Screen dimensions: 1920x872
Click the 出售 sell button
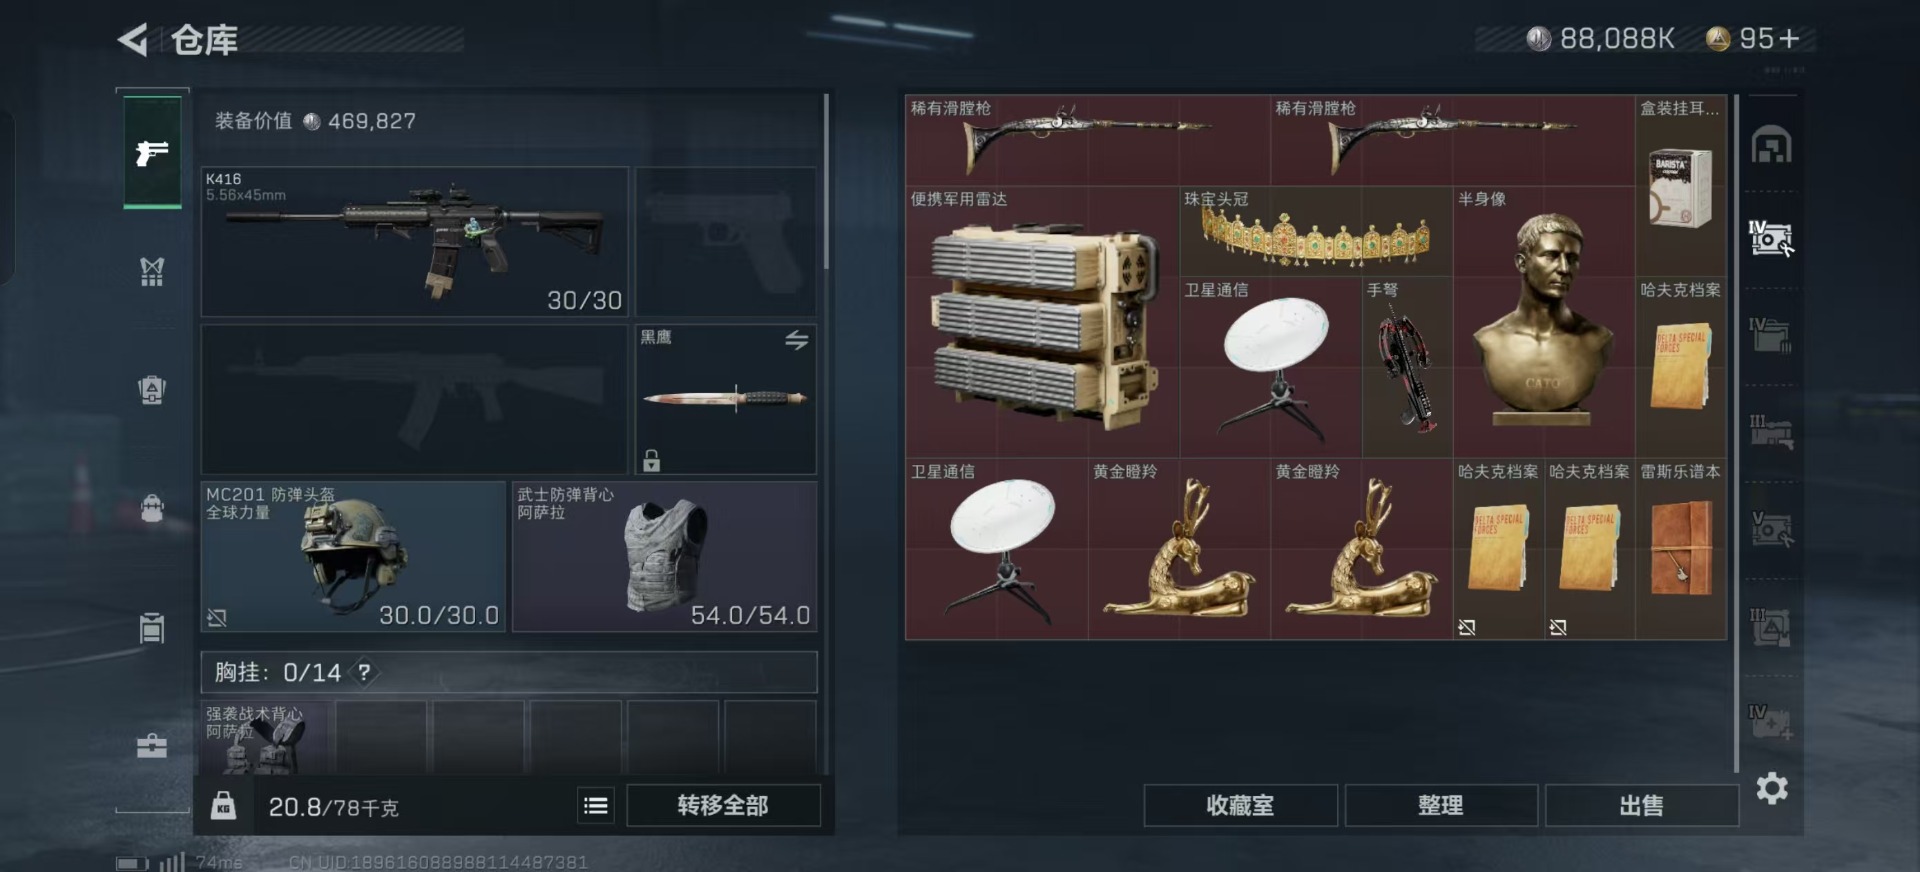[1641, 805]
